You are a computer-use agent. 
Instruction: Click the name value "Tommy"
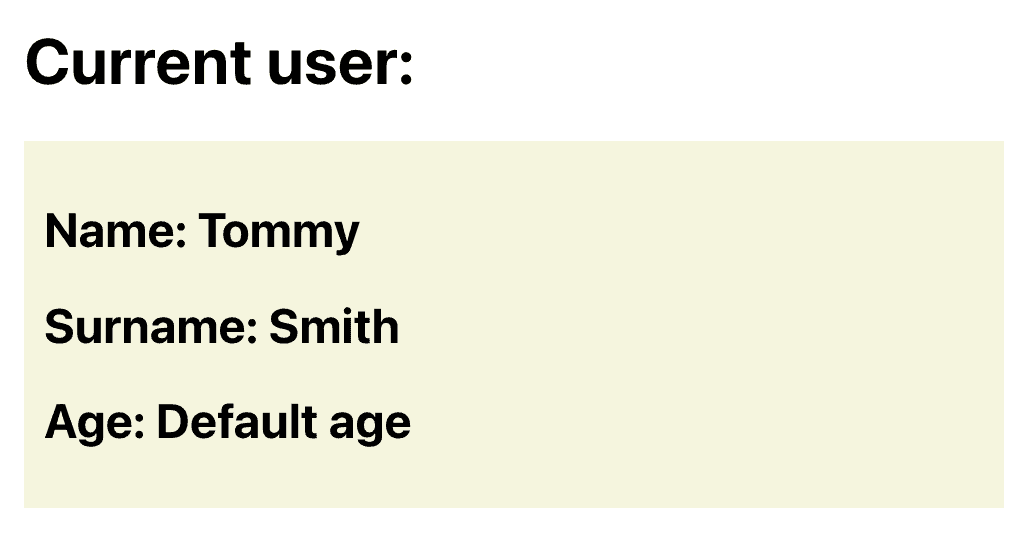pos(279,231)
